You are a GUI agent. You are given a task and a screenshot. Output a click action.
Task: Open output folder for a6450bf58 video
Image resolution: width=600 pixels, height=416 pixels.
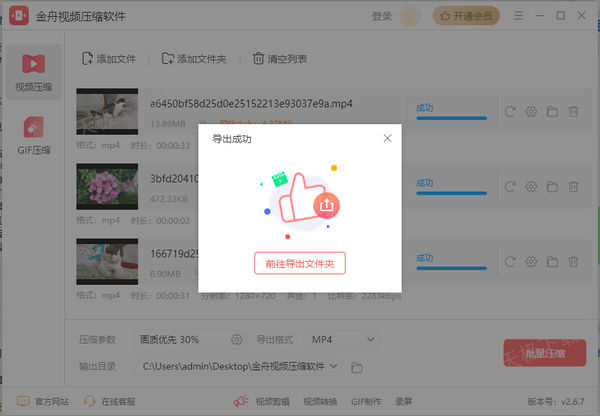tap(552, 112)
